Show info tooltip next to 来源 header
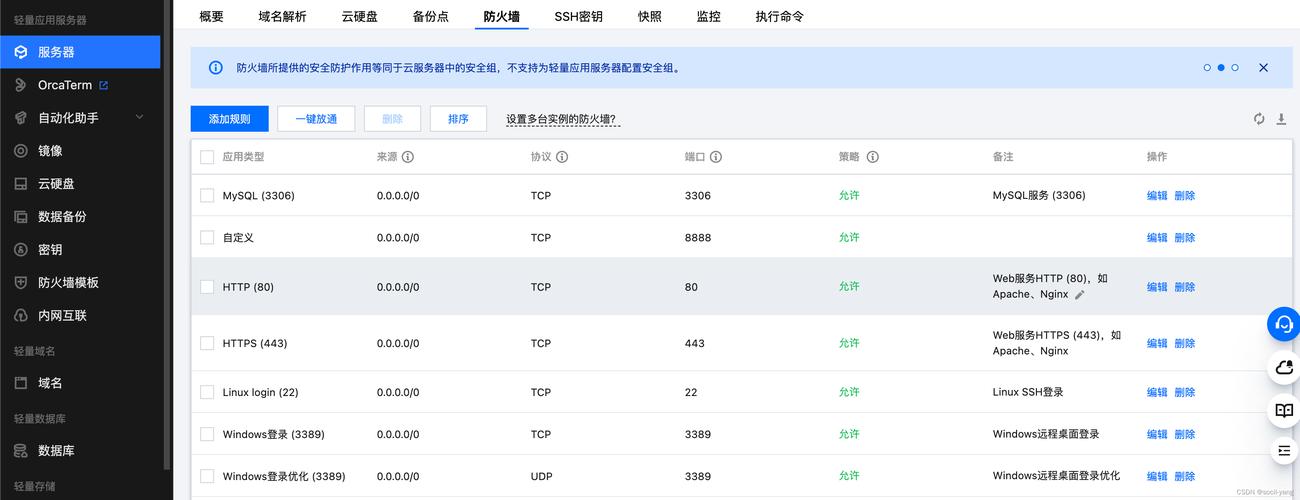 [408, 157]
